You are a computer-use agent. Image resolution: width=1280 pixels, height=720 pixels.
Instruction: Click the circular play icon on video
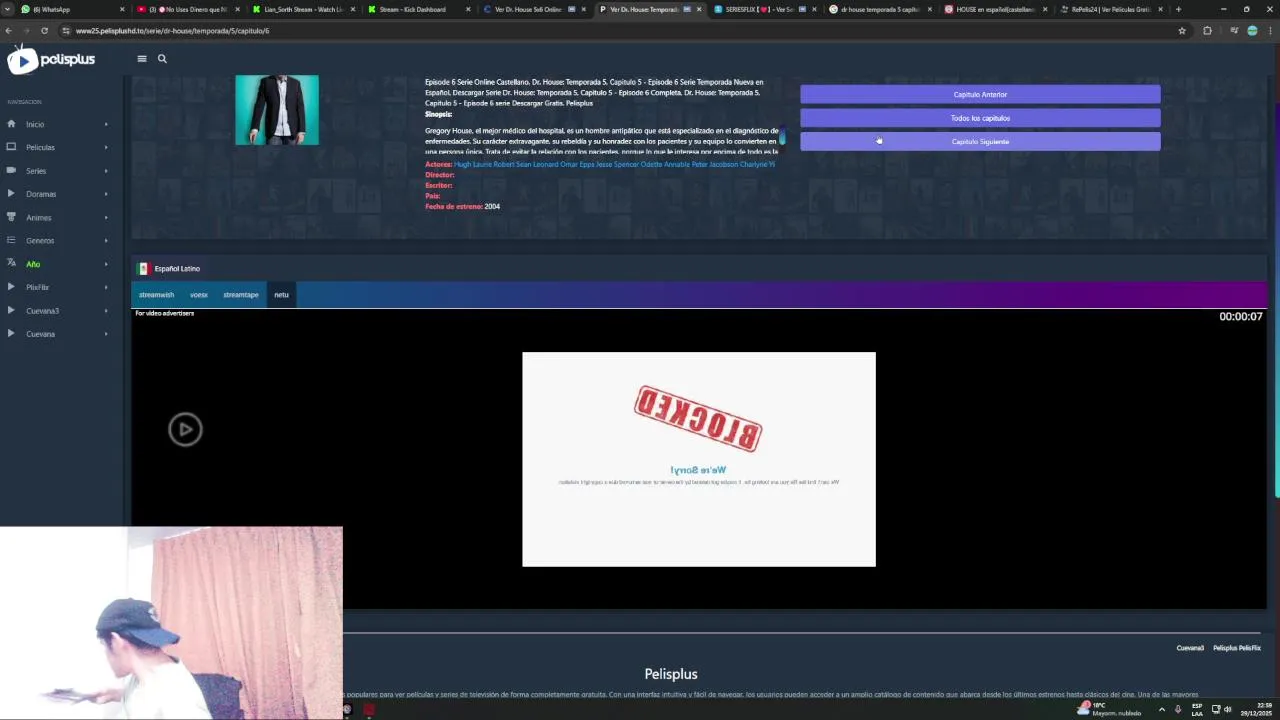click(x=185, y=430)
